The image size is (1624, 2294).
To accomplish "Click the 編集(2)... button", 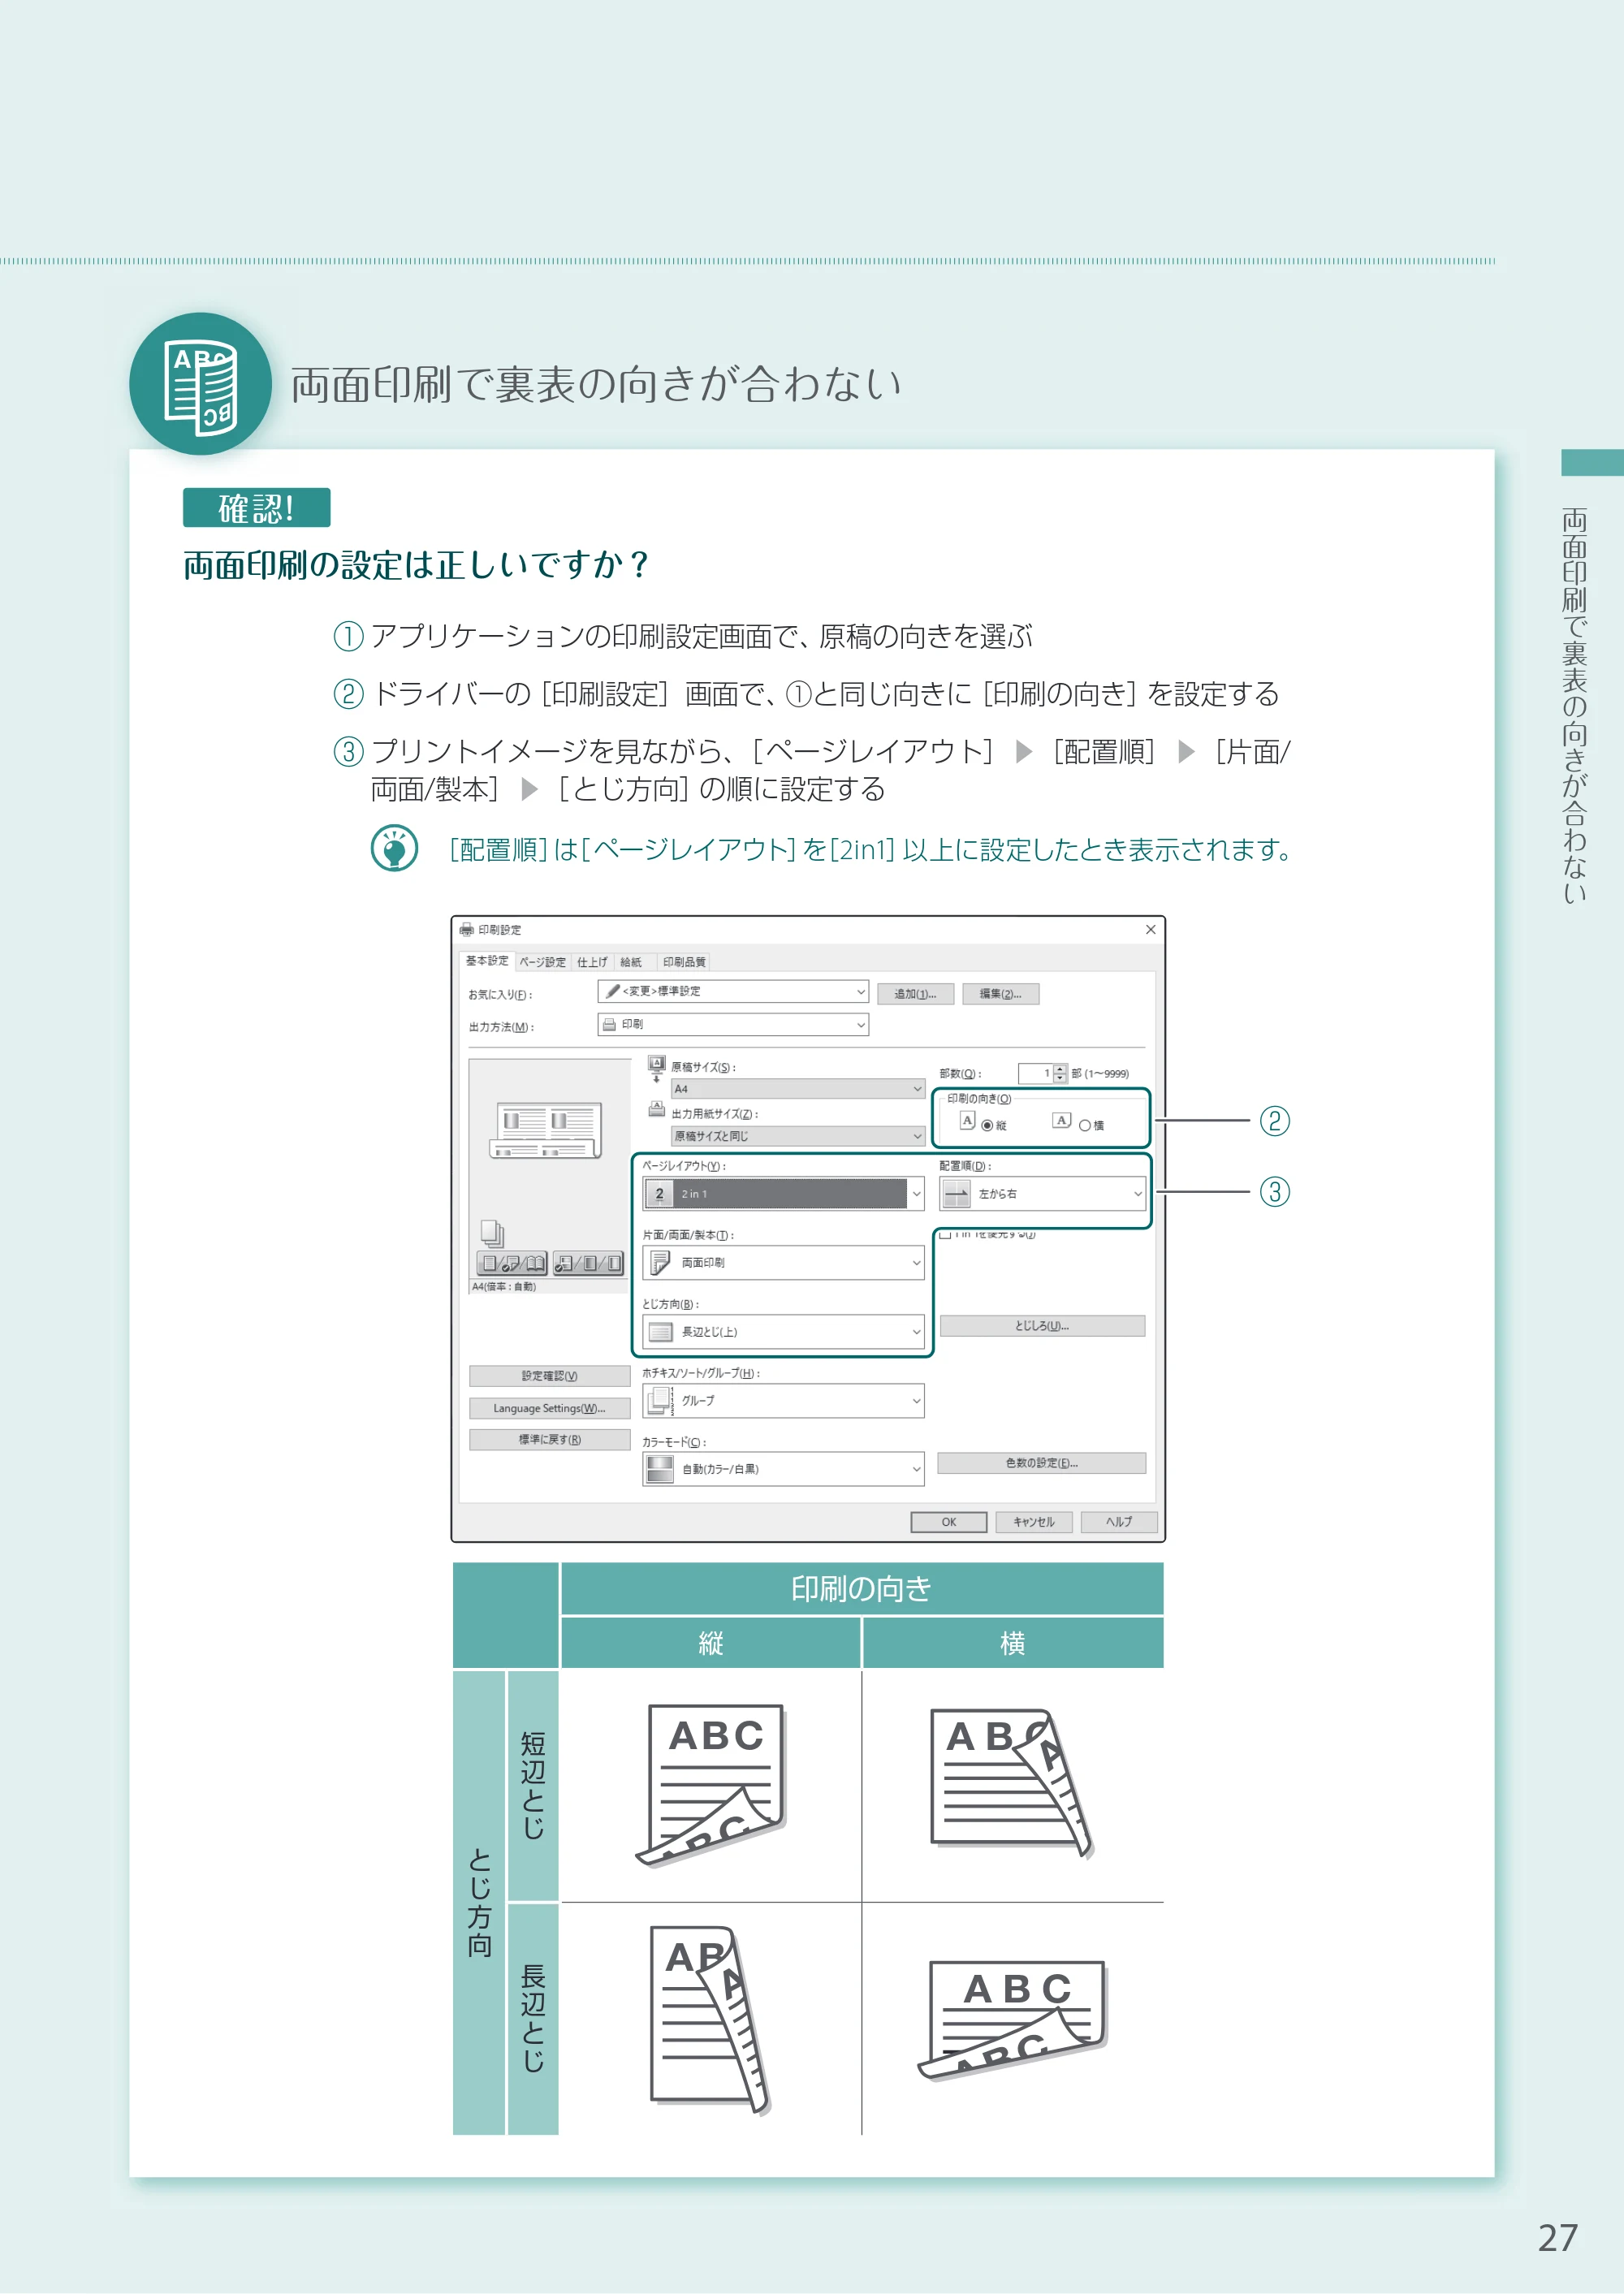I will tap(1000, 994).
